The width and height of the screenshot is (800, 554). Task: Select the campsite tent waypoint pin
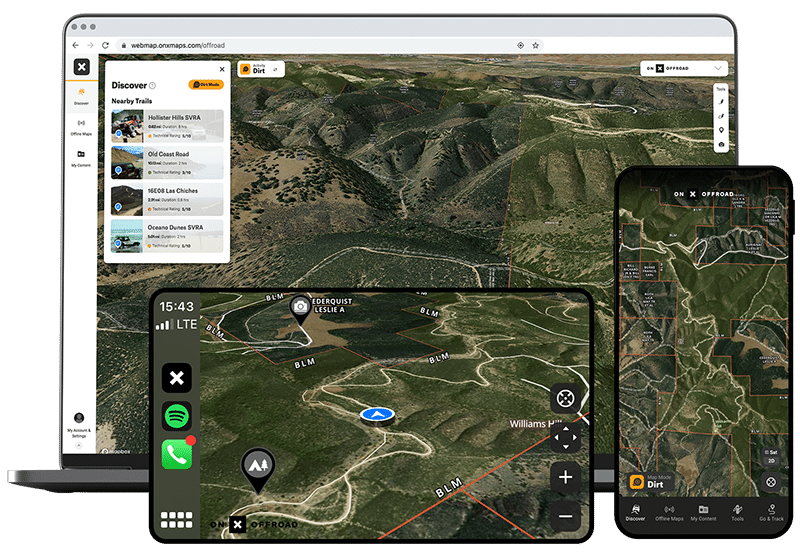(x=257, y=465)
